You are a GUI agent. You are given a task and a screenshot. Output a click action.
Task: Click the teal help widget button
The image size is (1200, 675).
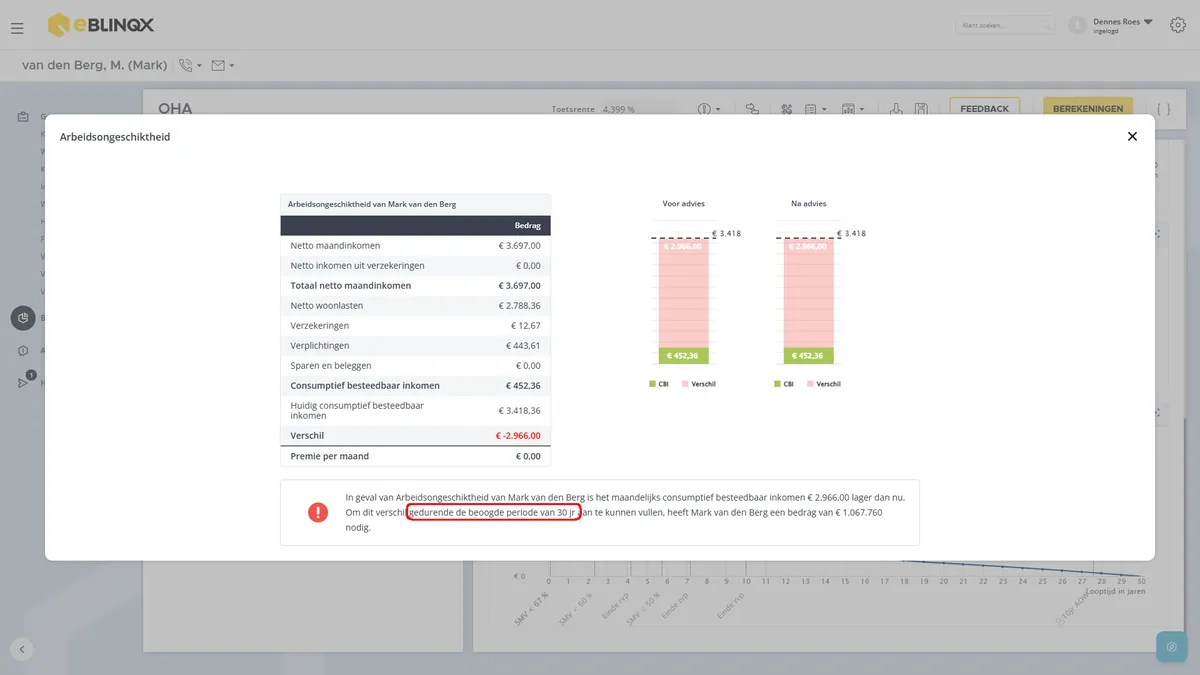(1172, 647)
